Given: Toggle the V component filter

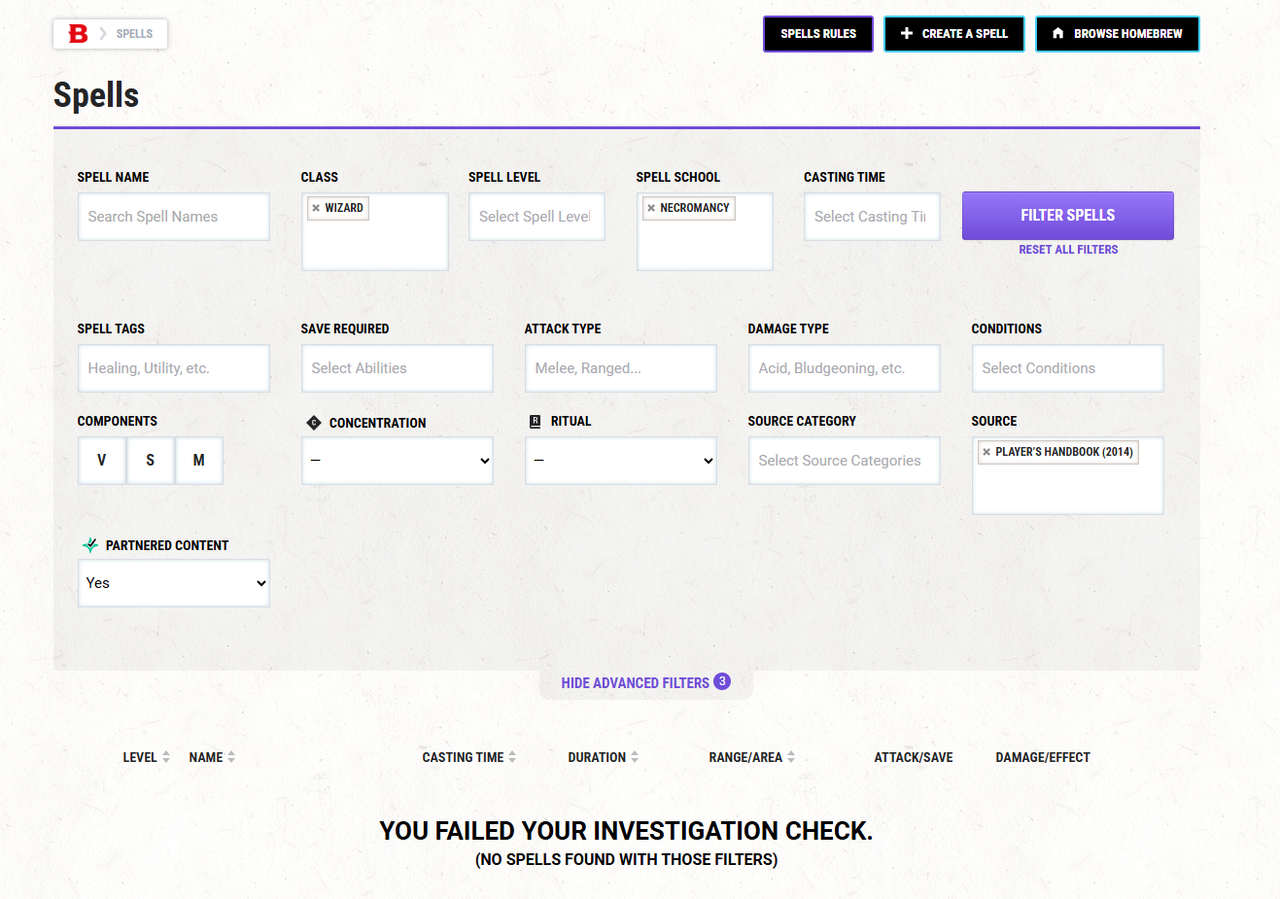Looking at the screenshot, I should [x=102, y=460].
